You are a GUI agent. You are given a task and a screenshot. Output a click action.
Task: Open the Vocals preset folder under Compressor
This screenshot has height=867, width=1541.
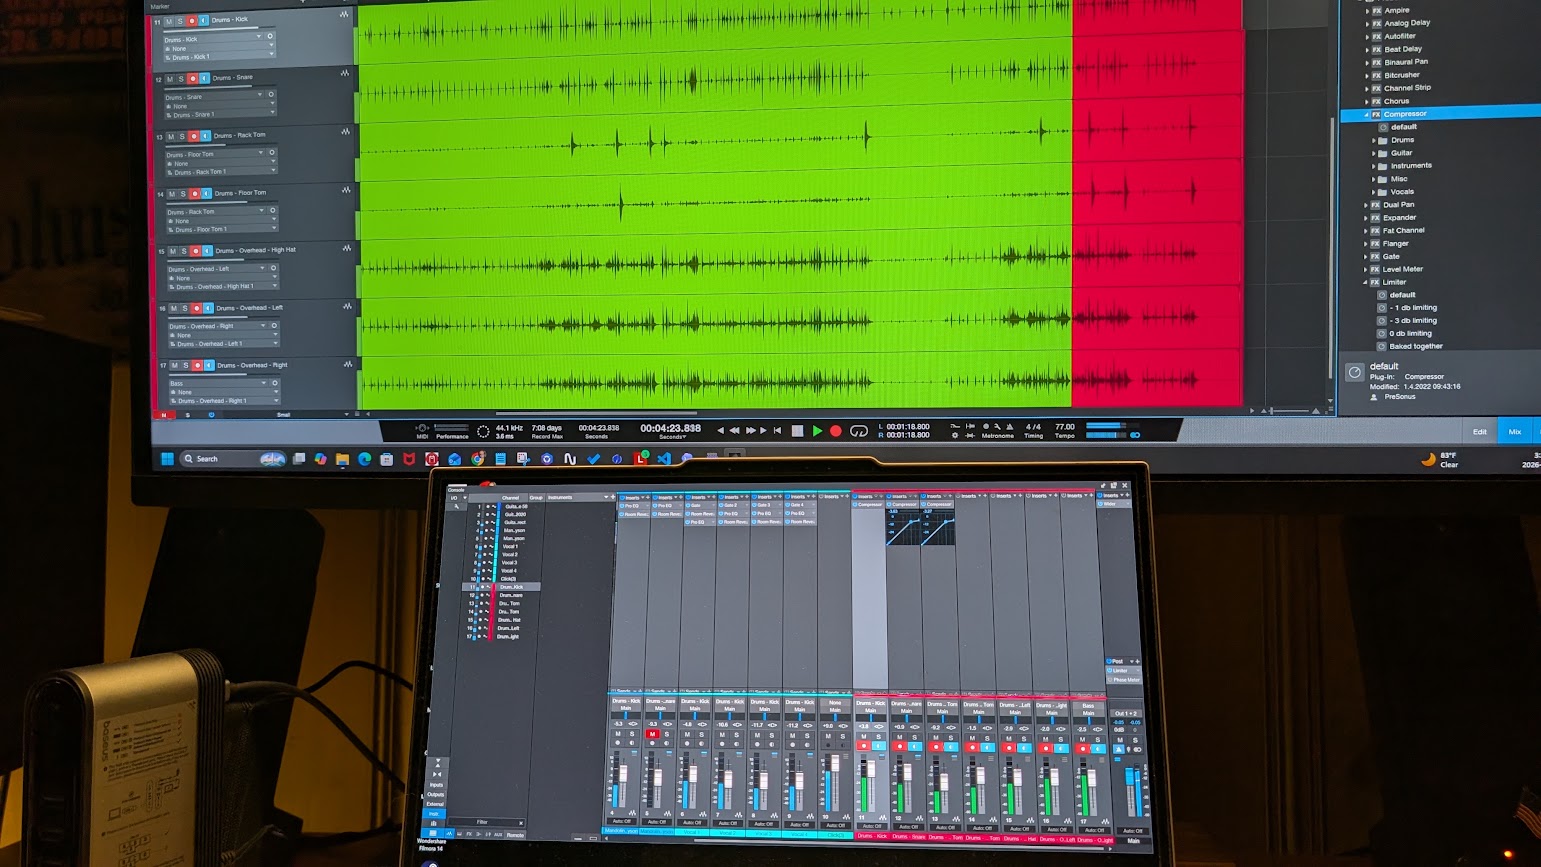click(x=1402, y=192)
